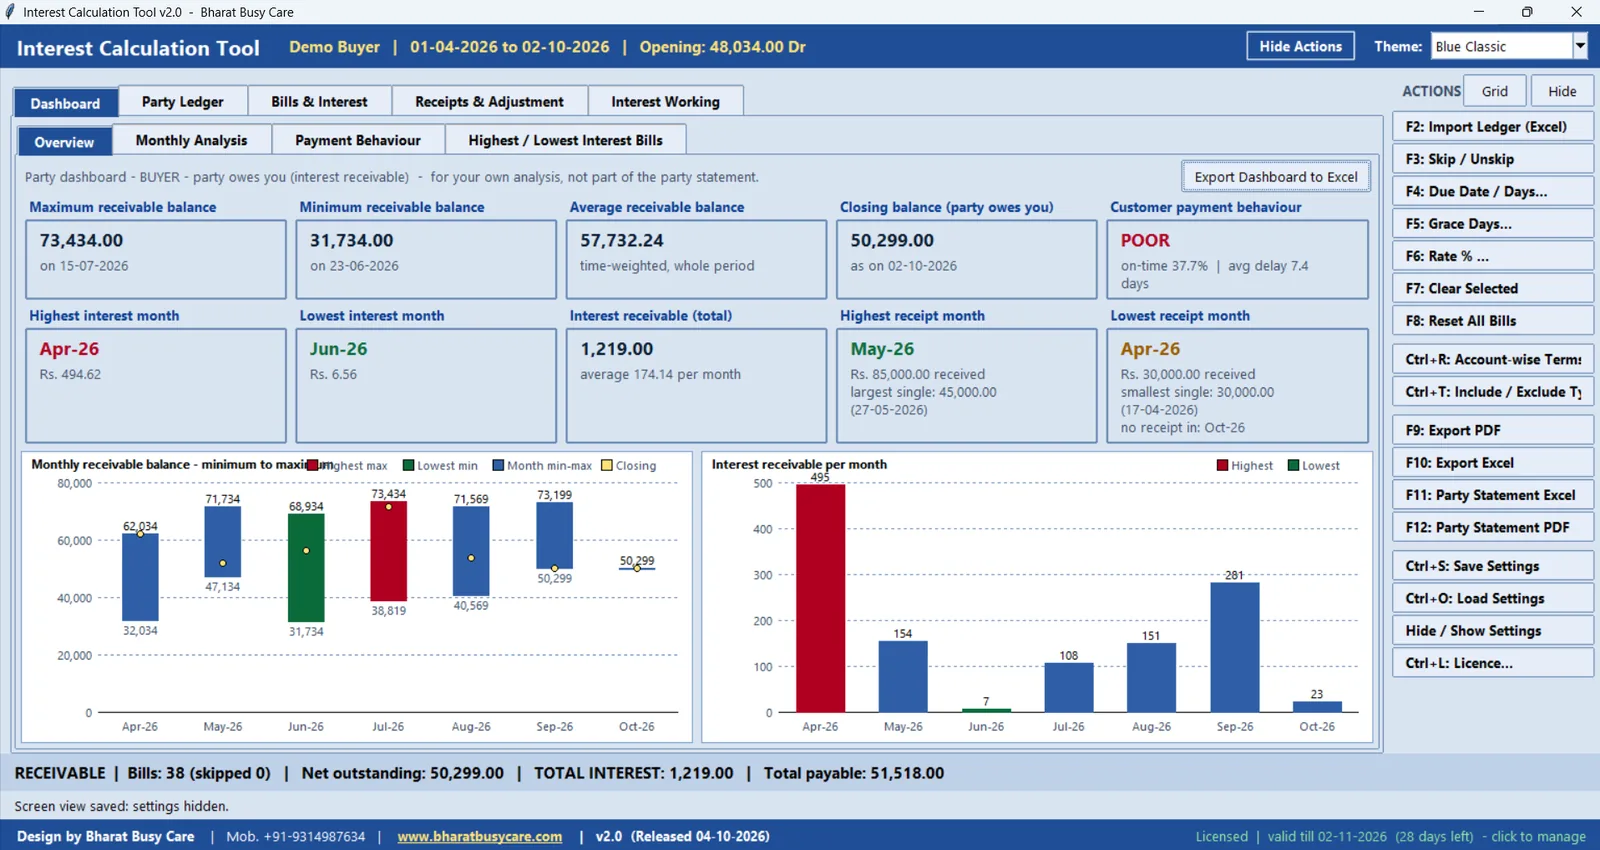Open Ctrl+L: Licence dialog

click(x=1493, y=663)
